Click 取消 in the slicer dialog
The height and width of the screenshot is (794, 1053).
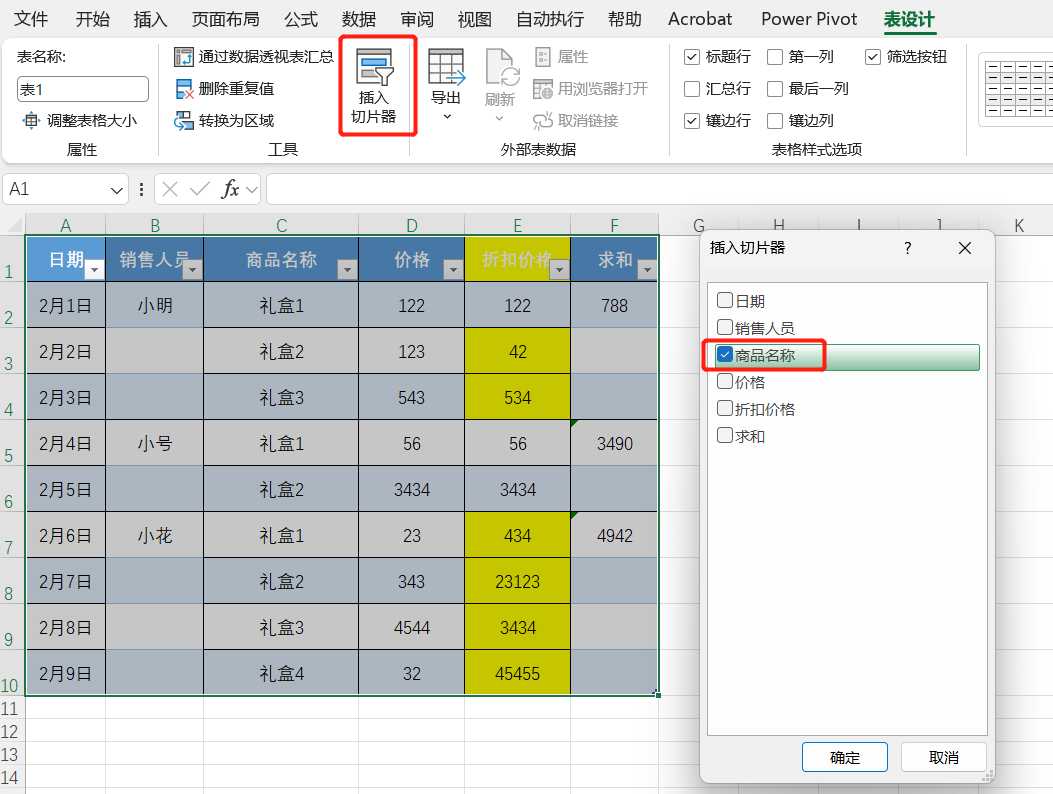pos(944,758)
